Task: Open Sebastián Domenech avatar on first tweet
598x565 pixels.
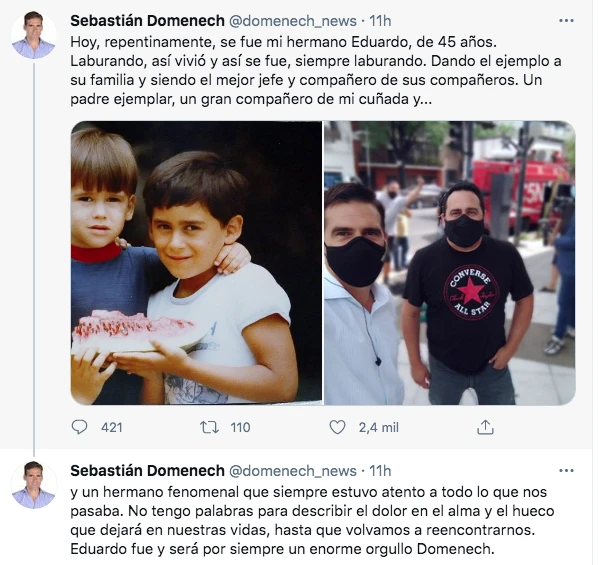Action: [x=34, y=35]
